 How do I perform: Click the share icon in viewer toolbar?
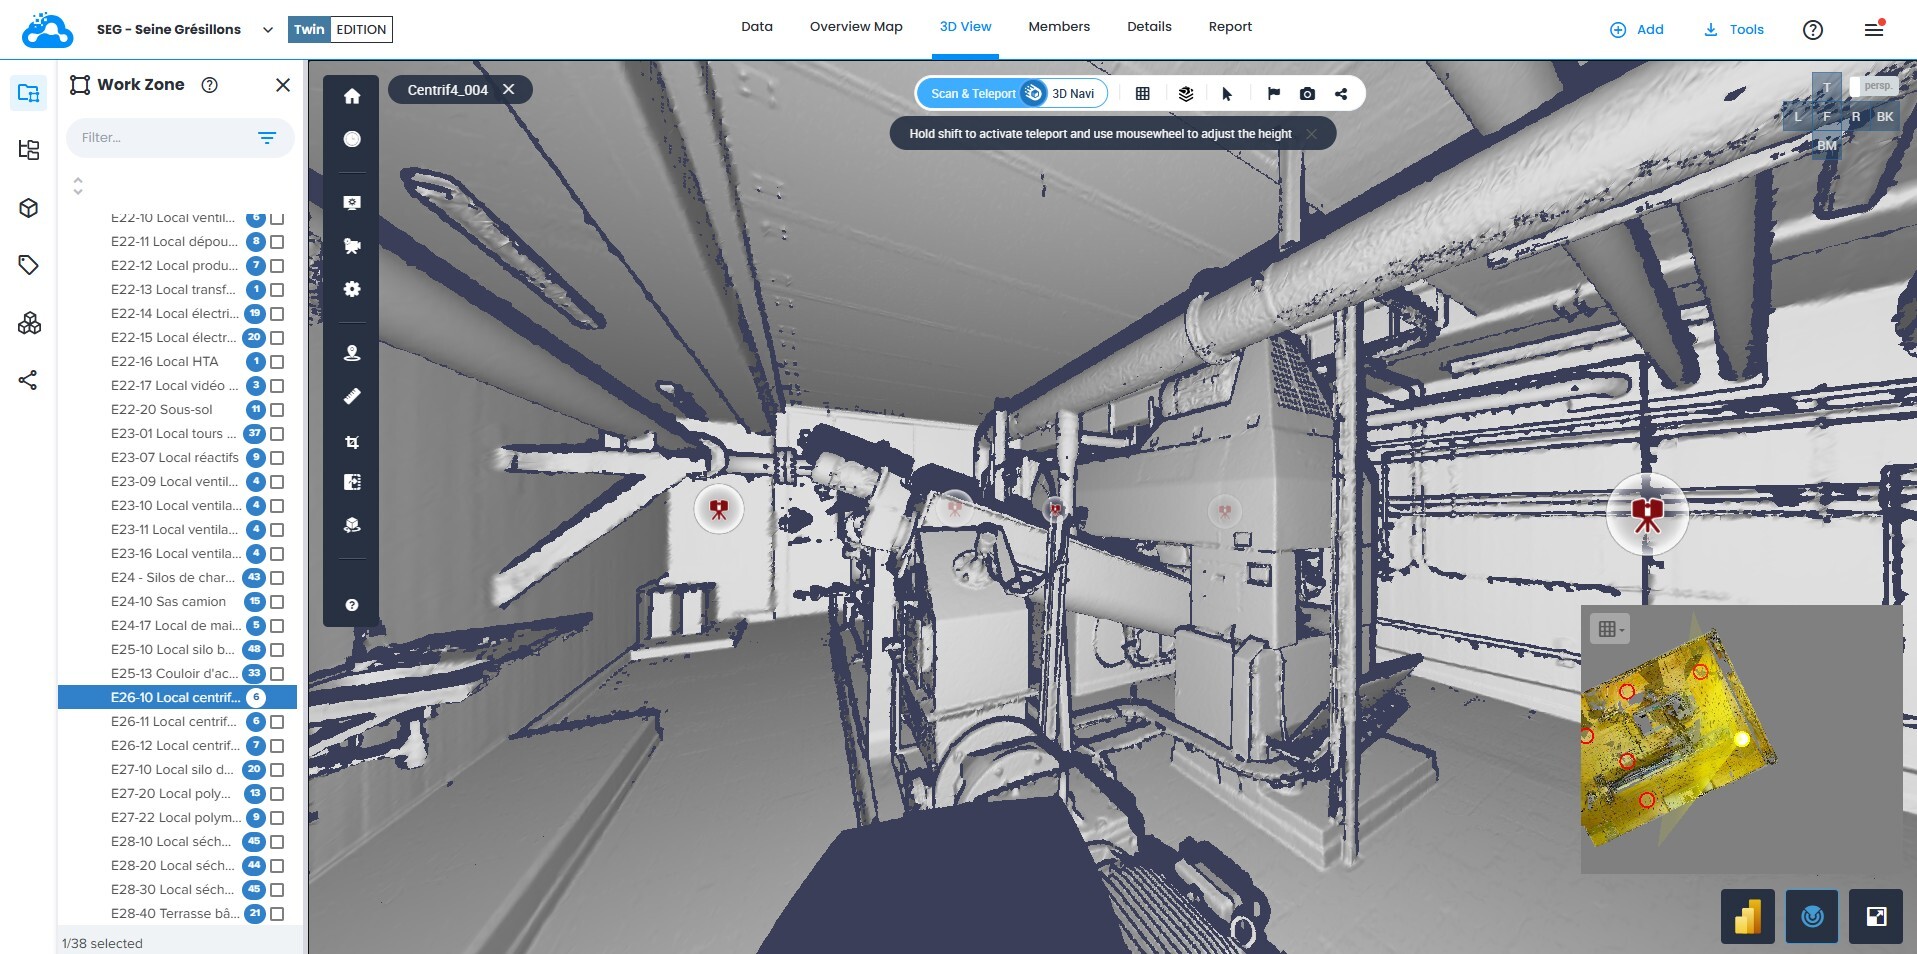click(1340, 94)
